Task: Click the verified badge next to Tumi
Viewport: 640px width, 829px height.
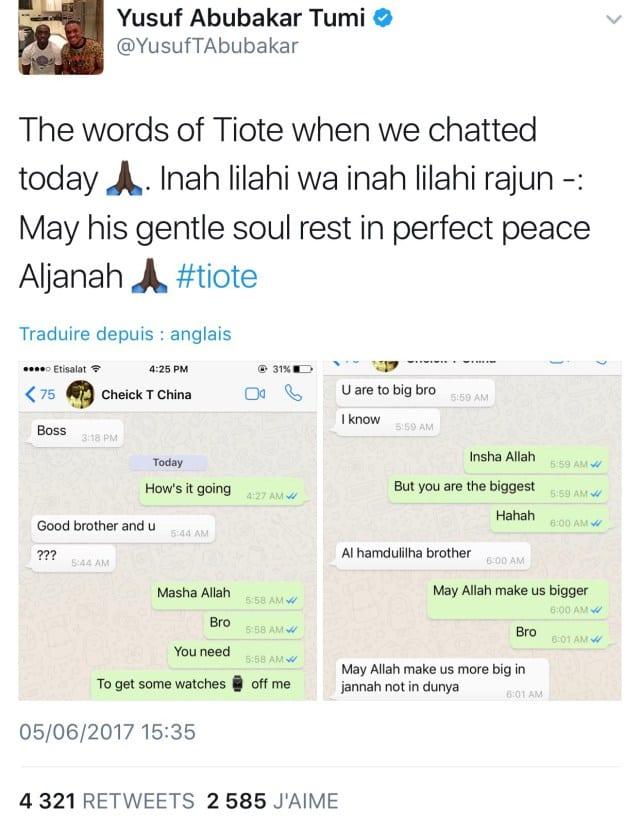Action: (x=383, y=19)
